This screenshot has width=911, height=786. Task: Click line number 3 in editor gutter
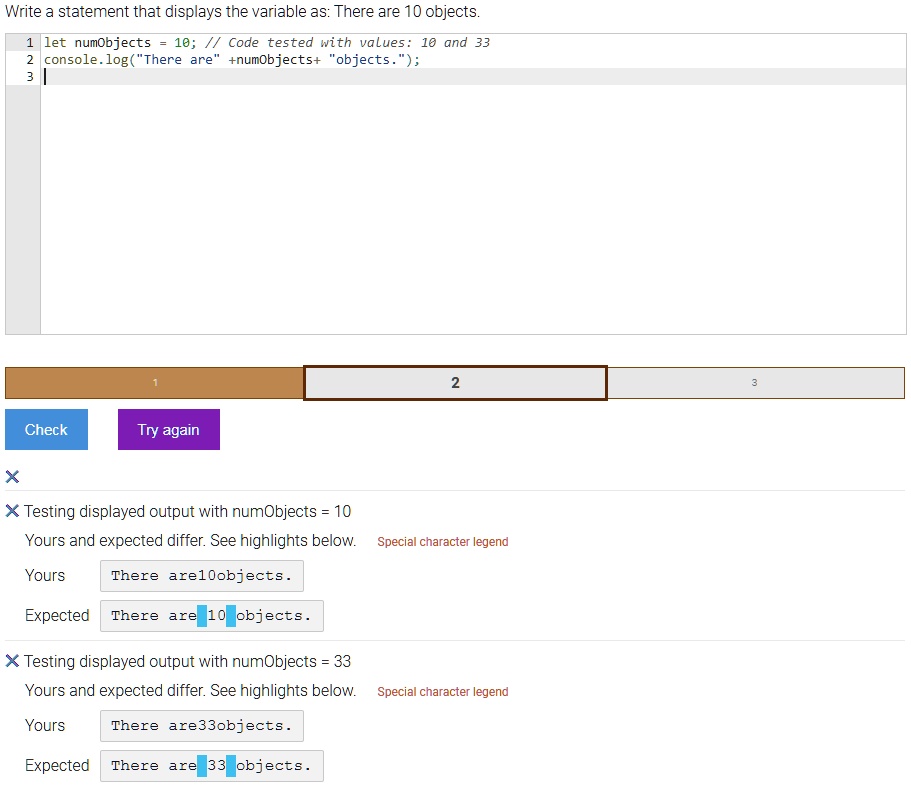tap(29, 77)
